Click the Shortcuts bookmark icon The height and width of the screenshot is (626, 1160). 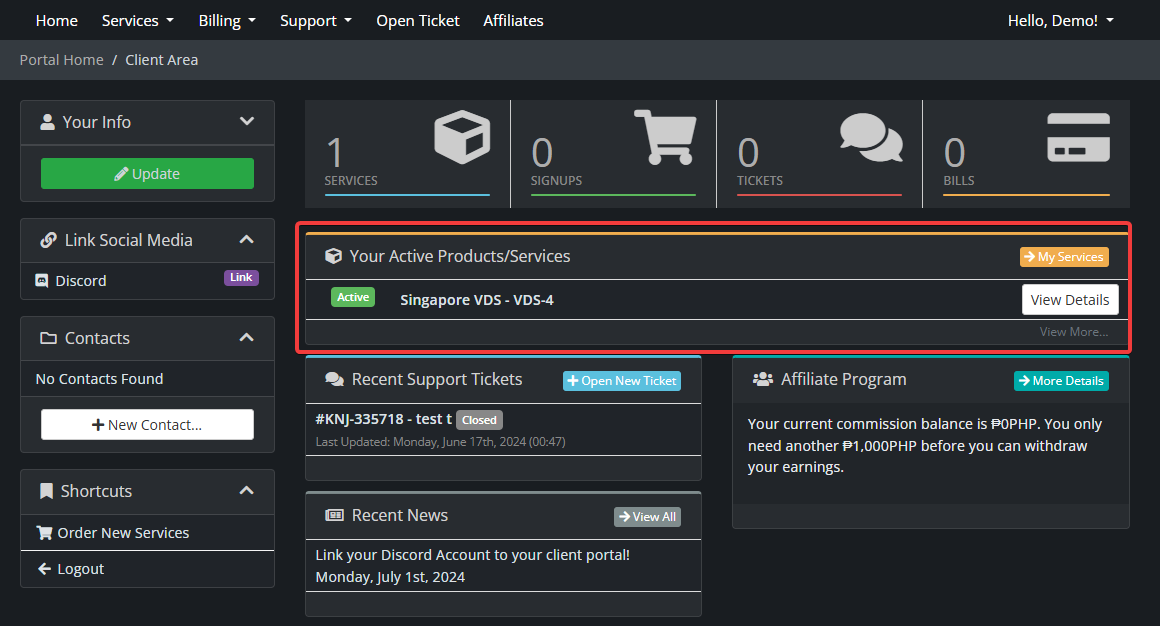point(46,491)
